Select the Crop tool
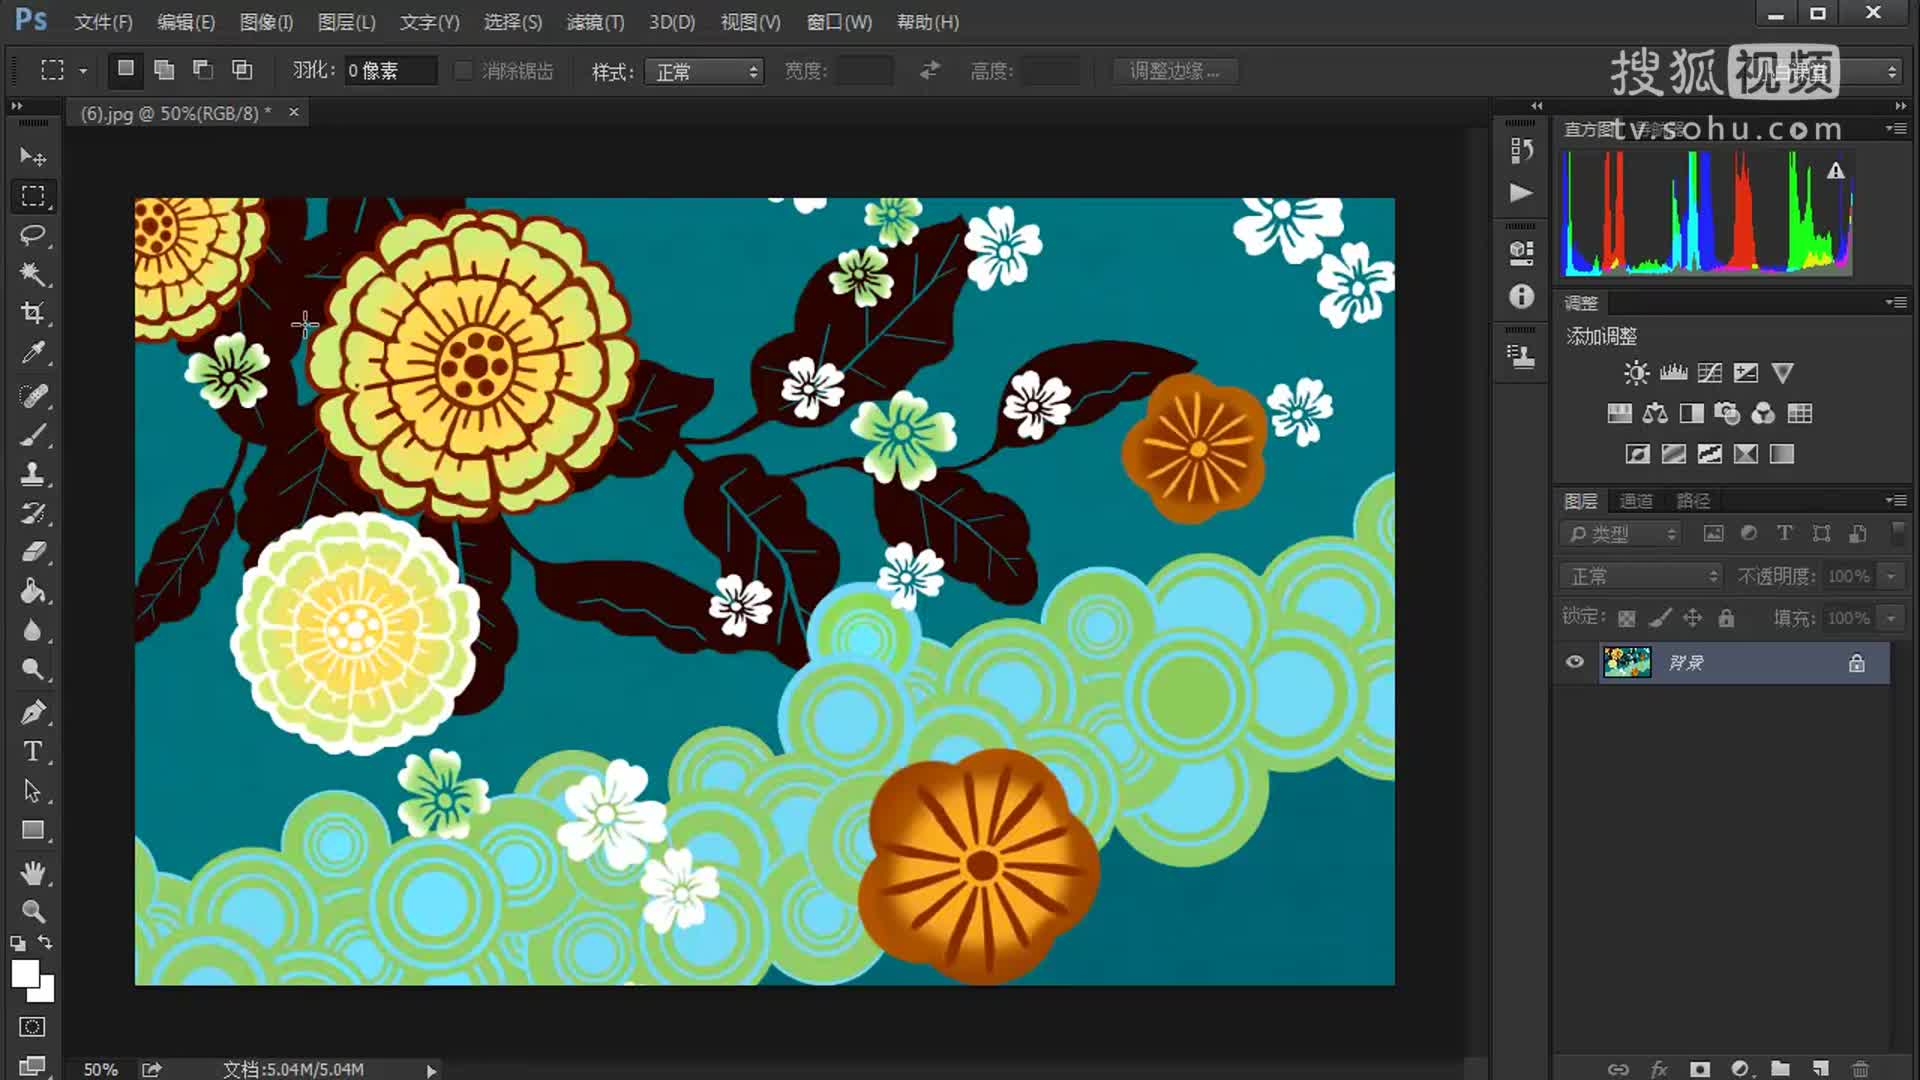This screenshot has width=1920, height=1080. pyautogui.click(x=33, y=313)
